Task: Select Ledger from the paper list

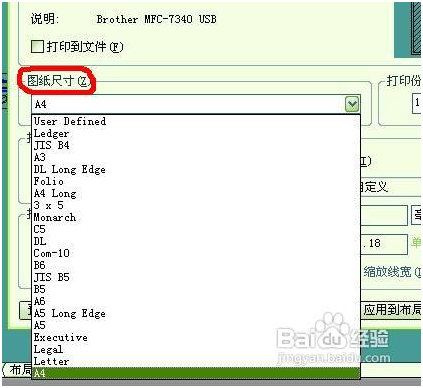Action: click(x=196, y=133)
